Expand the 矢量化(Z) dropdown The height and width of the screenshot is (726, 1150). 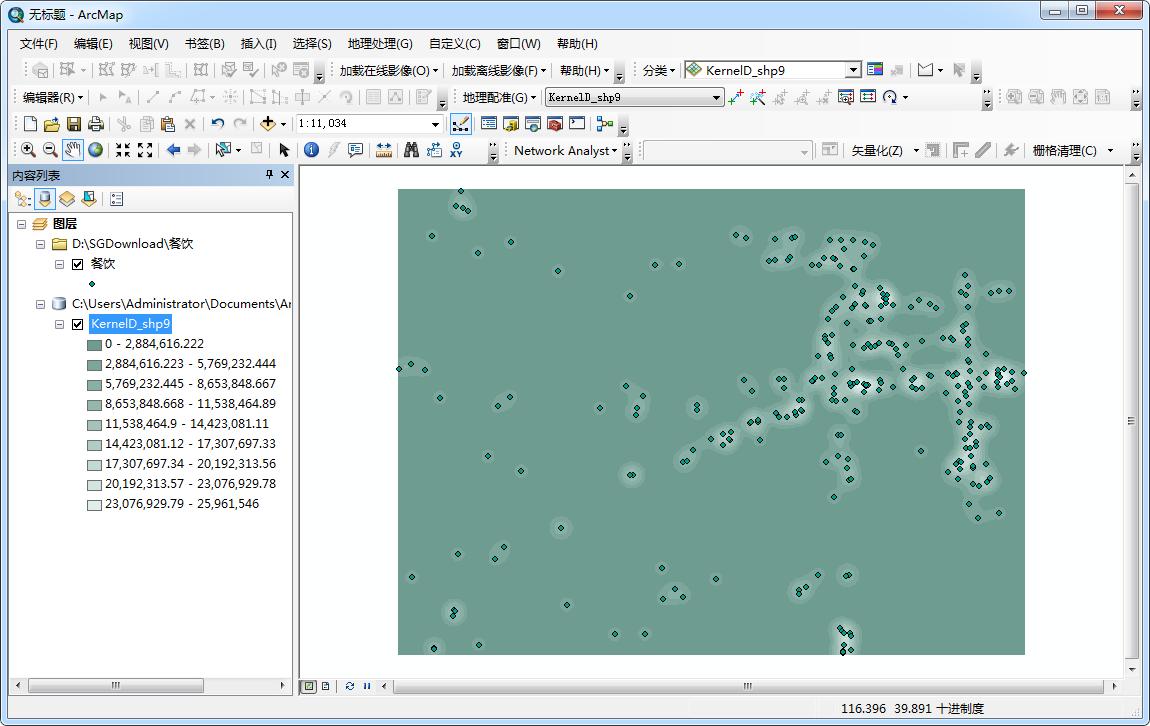[x=917, y=150]
